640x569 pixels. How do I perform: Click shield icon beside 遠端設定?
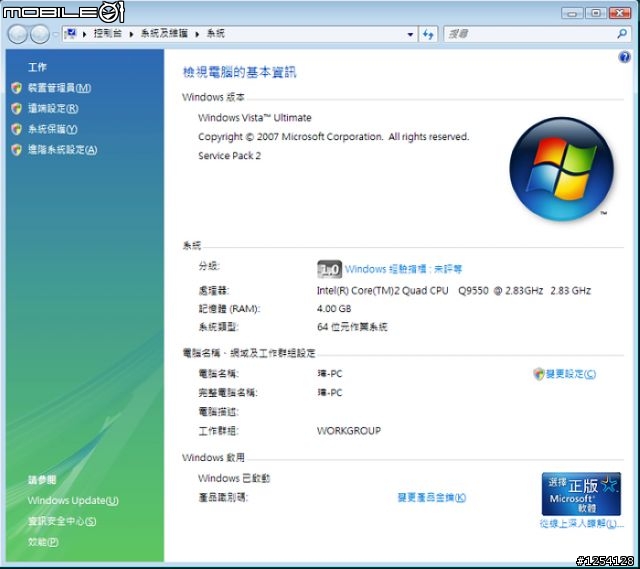17,109
